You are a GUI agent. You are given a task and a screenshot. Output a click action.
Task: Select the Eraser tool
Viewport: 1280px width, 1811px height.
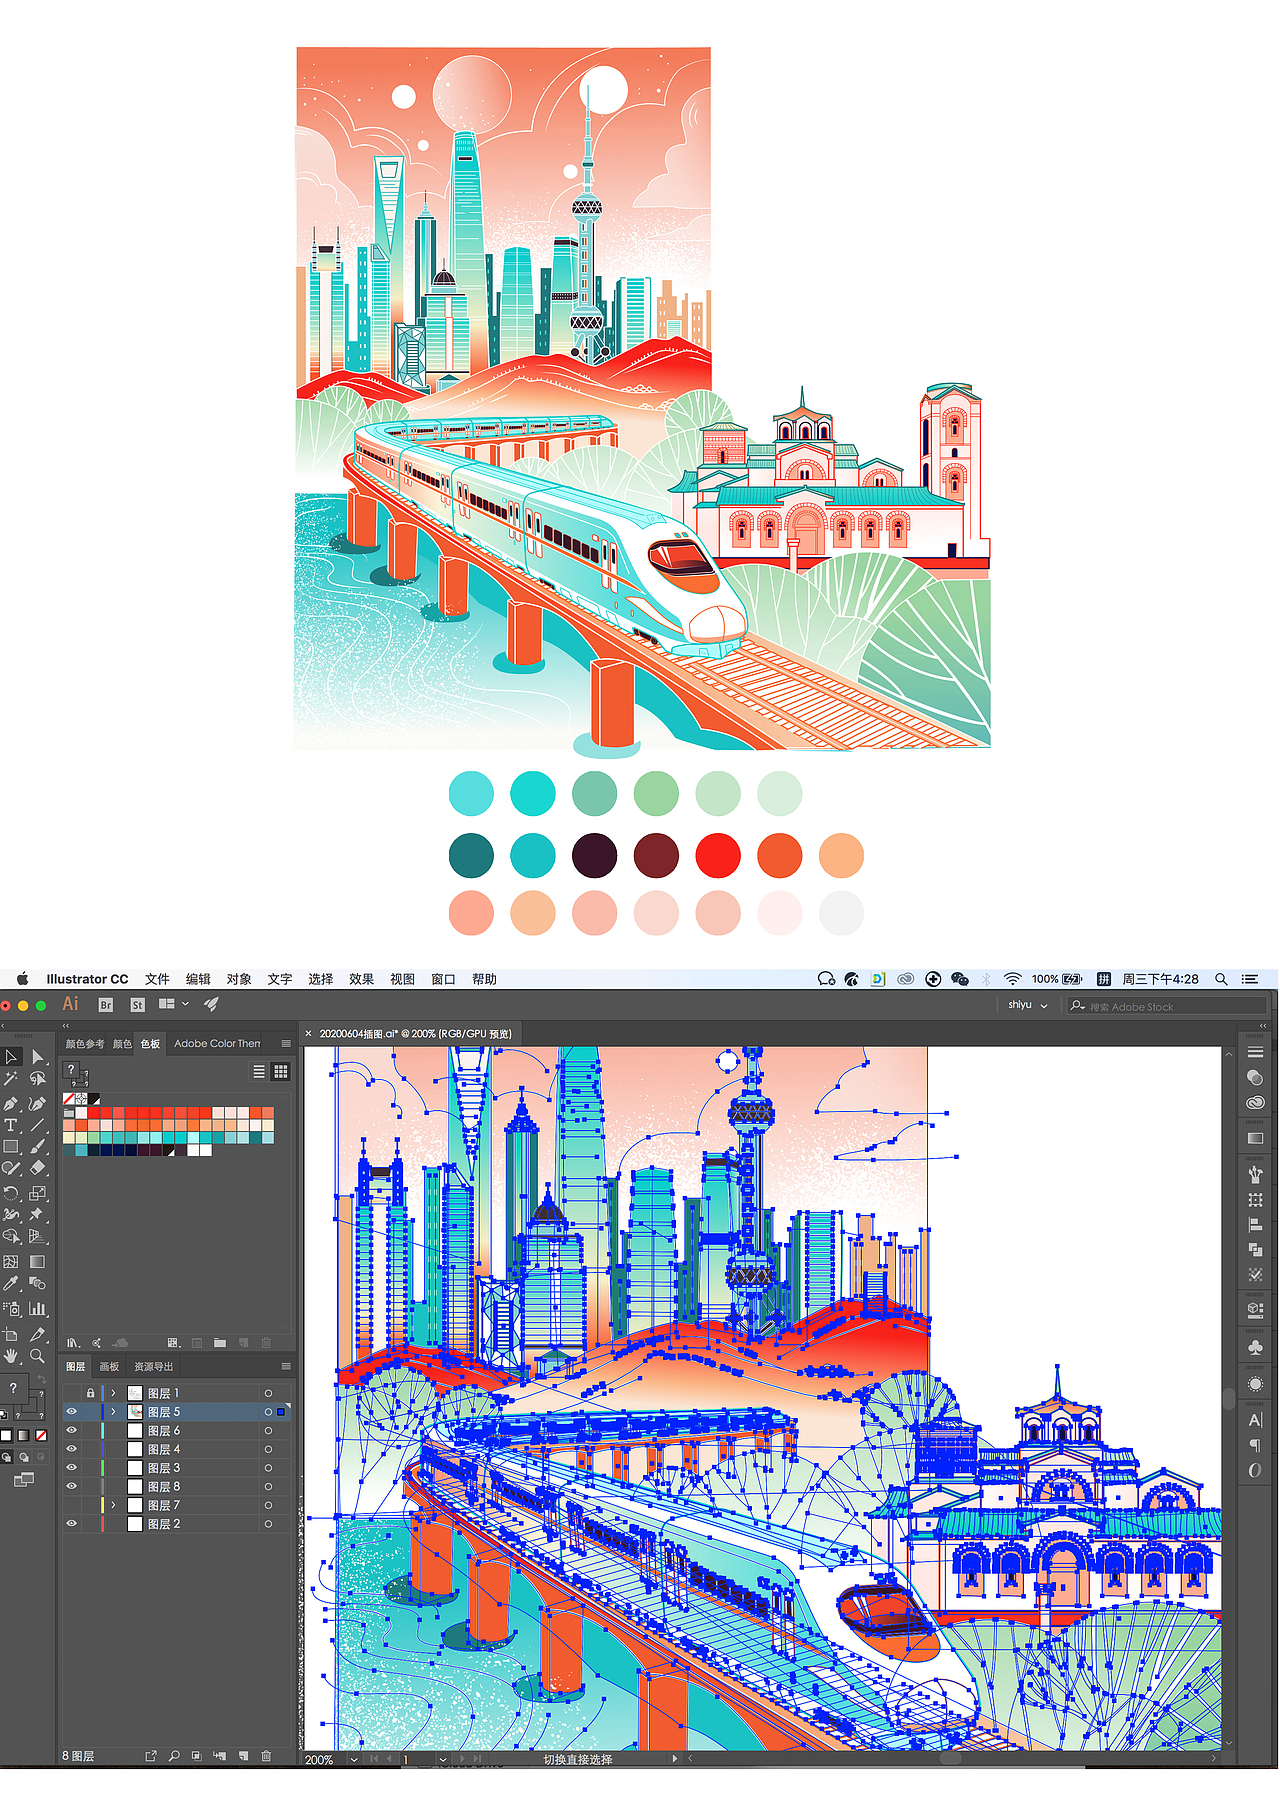(37, 1168)
